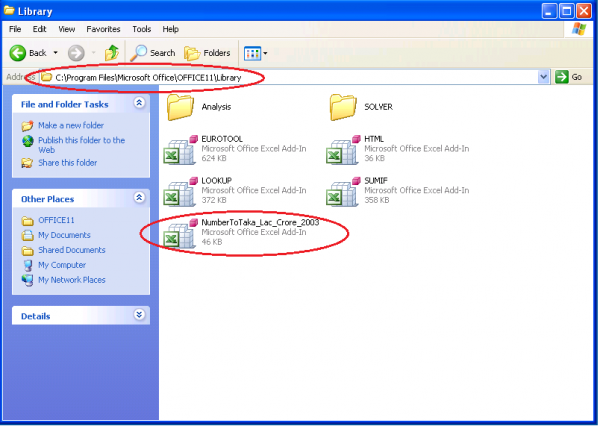600x426 pixels.
Task: Select the SOLVER folder icon
Action: pyautogui.click(x=342, y=107)
